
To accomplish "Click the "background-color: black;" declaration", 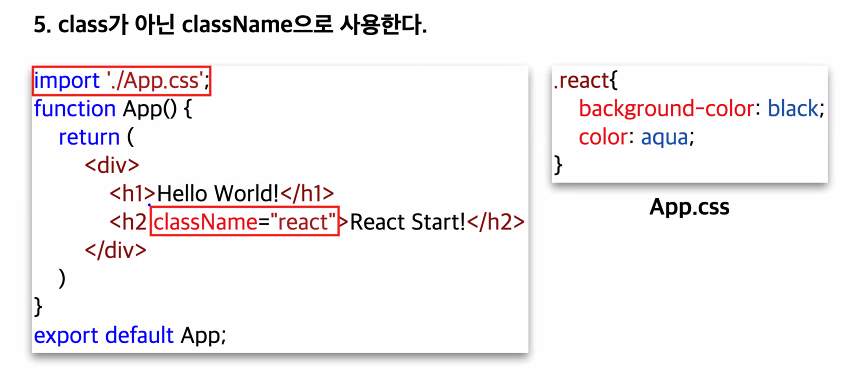I will (x=702, y=109).
